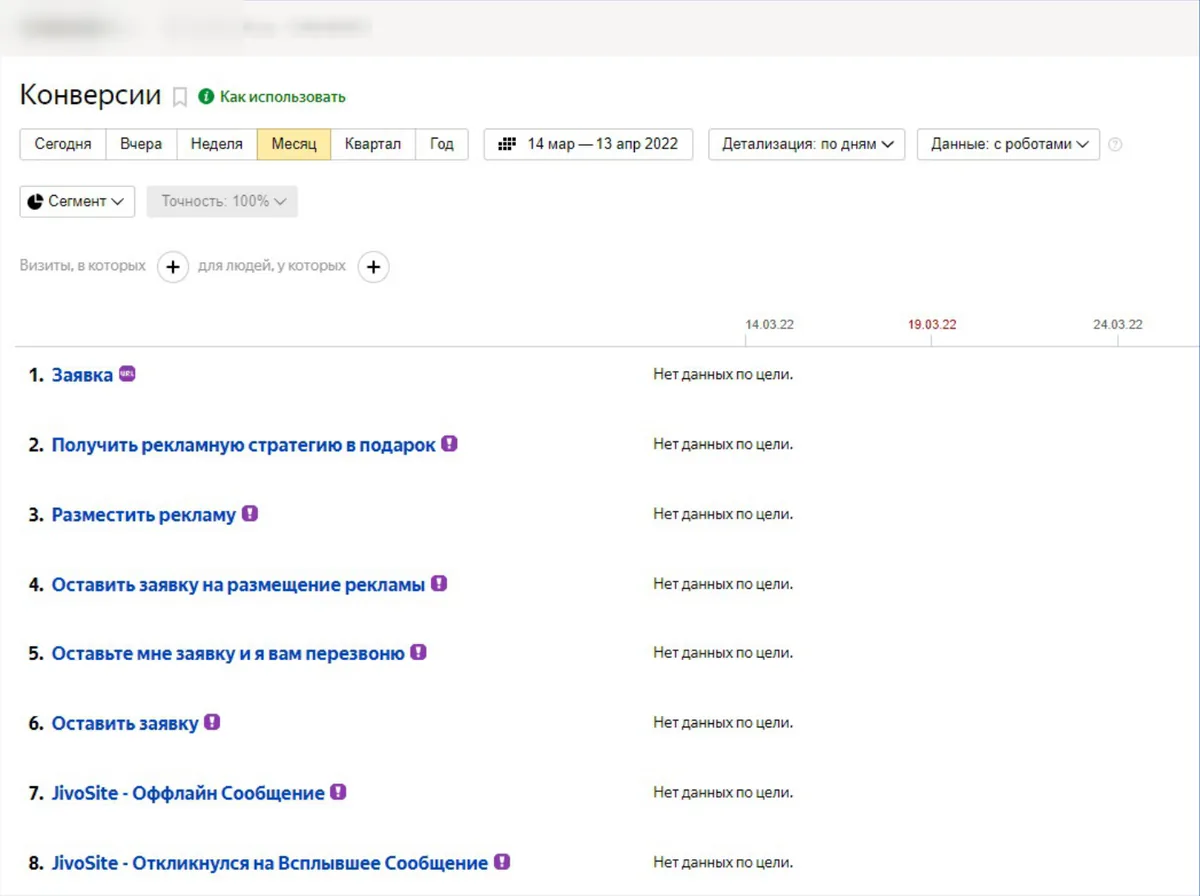The image size is (1200, 896).
Task: Open the Как использовать help link
Action: pyautogui.click(x=283, y=97)
